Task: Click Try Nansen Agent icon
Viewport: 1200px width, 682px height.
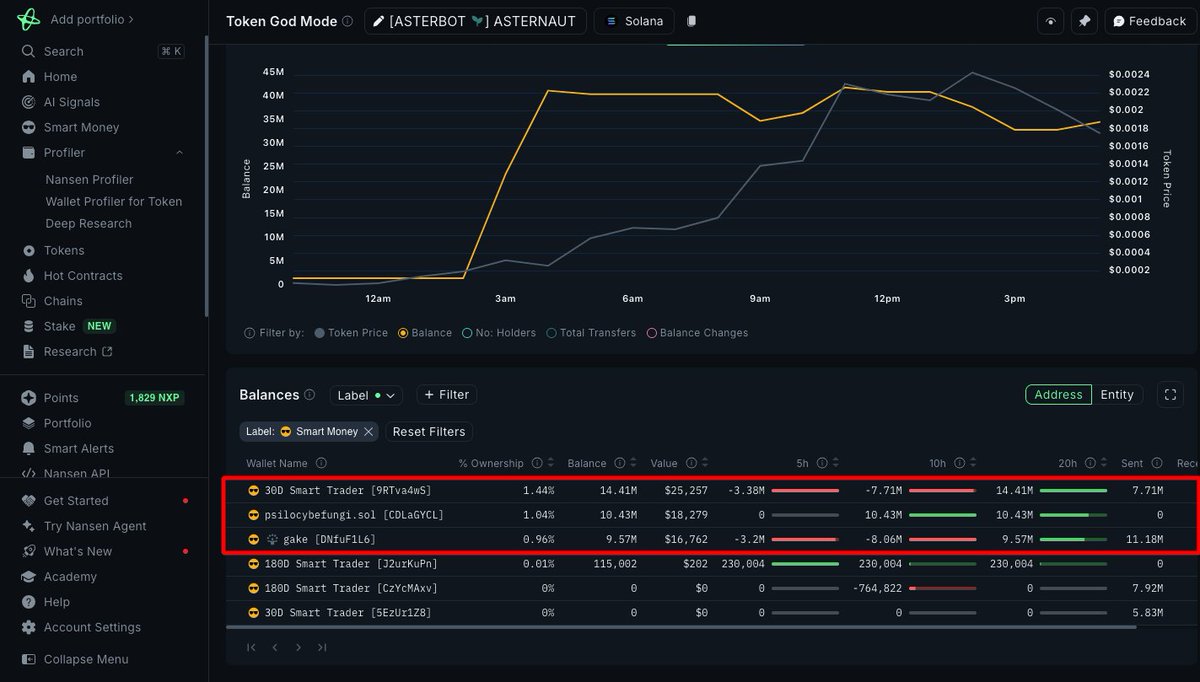Action: click(x=28, y=526)
